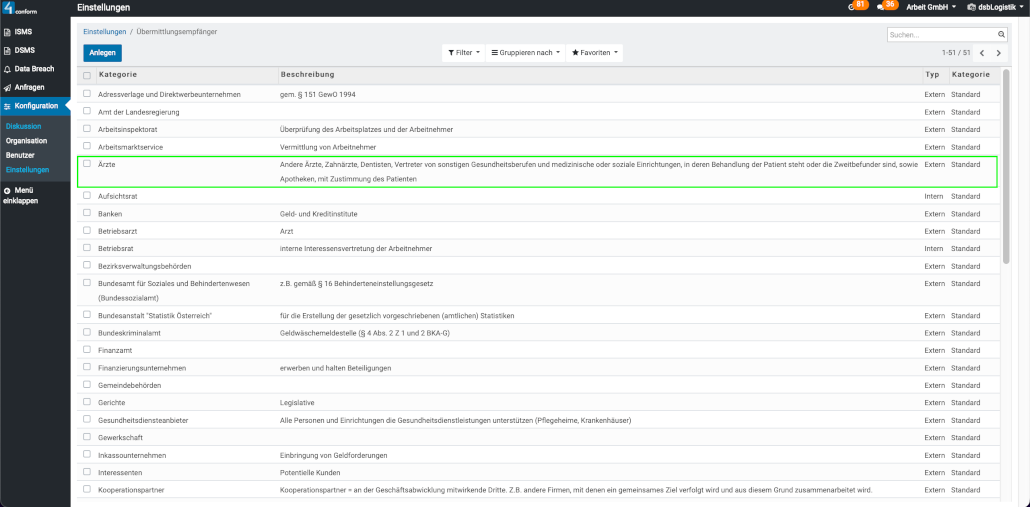
Task: Click the search magnifier icon
Action: [x=1001, y=34]
